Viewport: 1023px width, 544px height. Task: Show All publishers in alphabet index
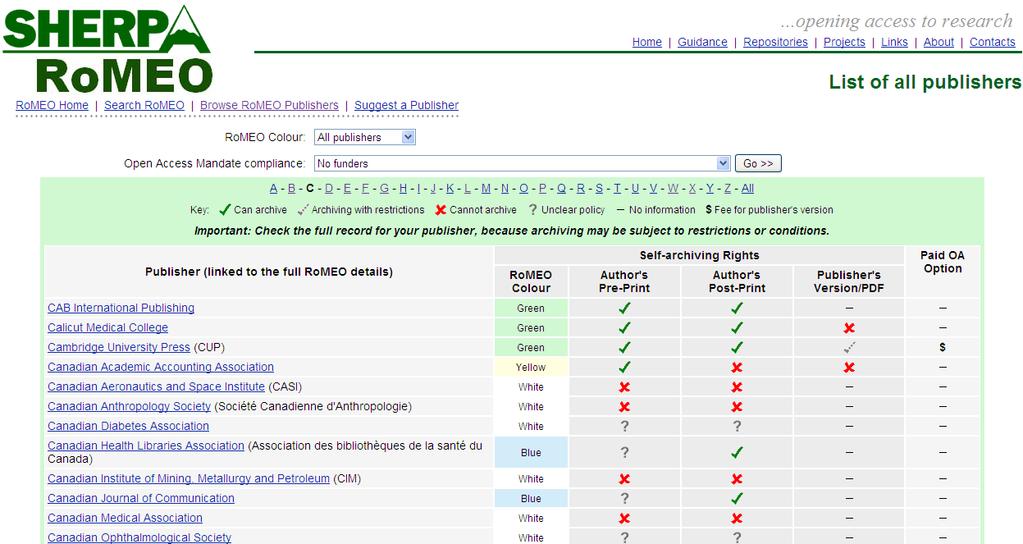tap(748, 189)
